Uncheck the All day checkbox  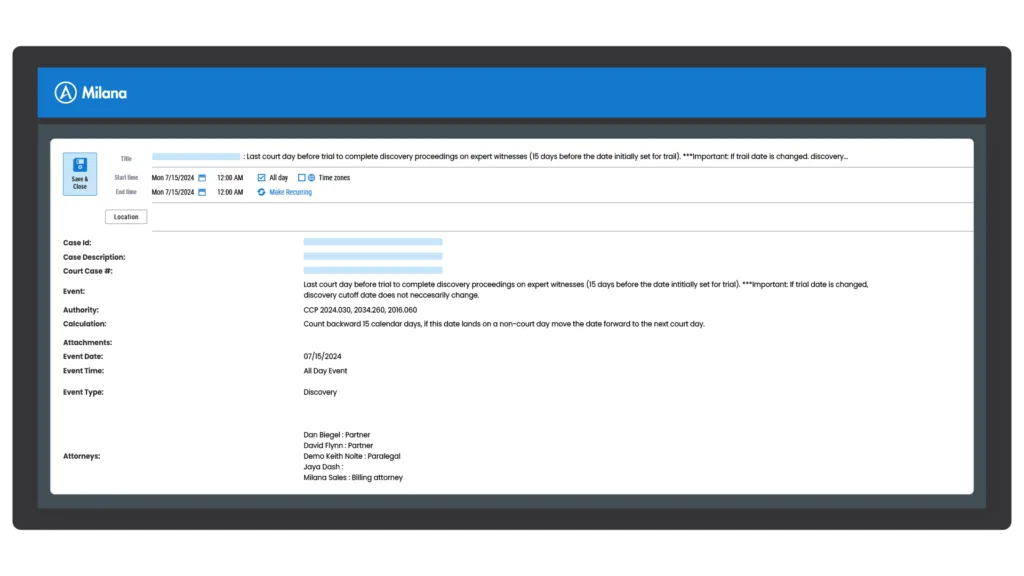coord(261,178)
